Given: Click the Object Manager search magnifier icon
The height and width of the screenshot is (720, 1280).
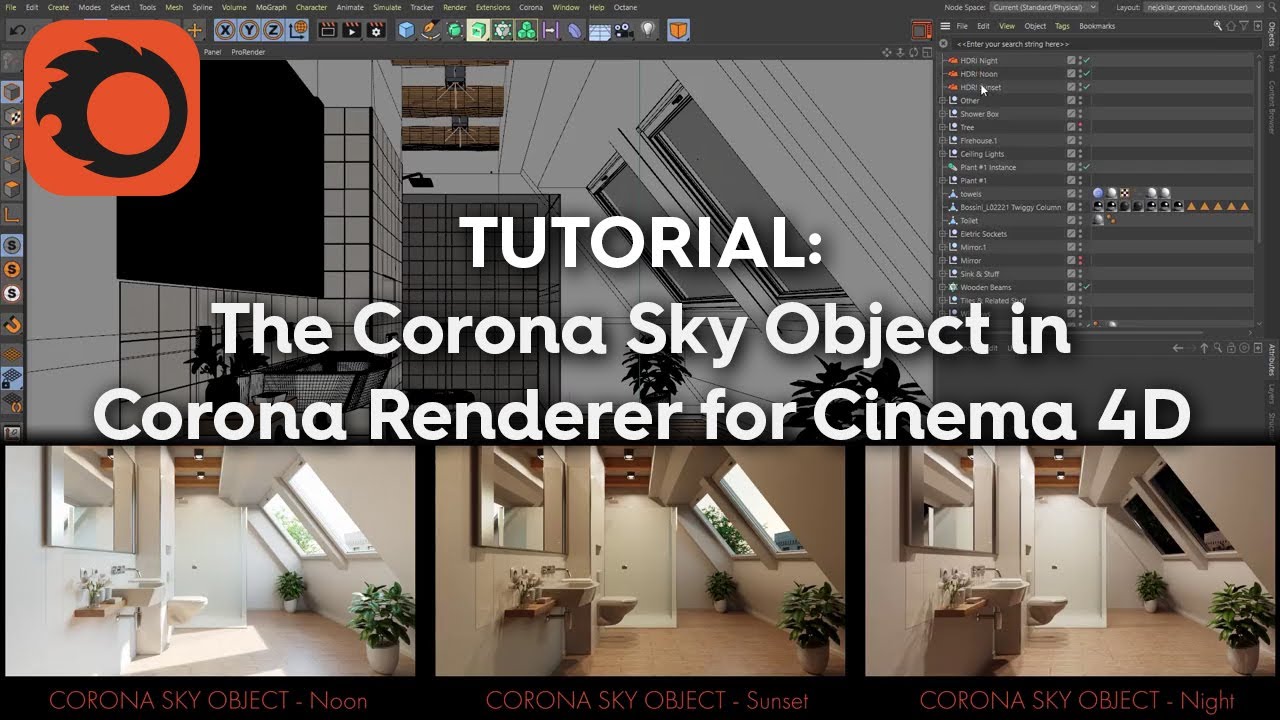Looking at the screenshot, I should click(x=1217, y=25).
